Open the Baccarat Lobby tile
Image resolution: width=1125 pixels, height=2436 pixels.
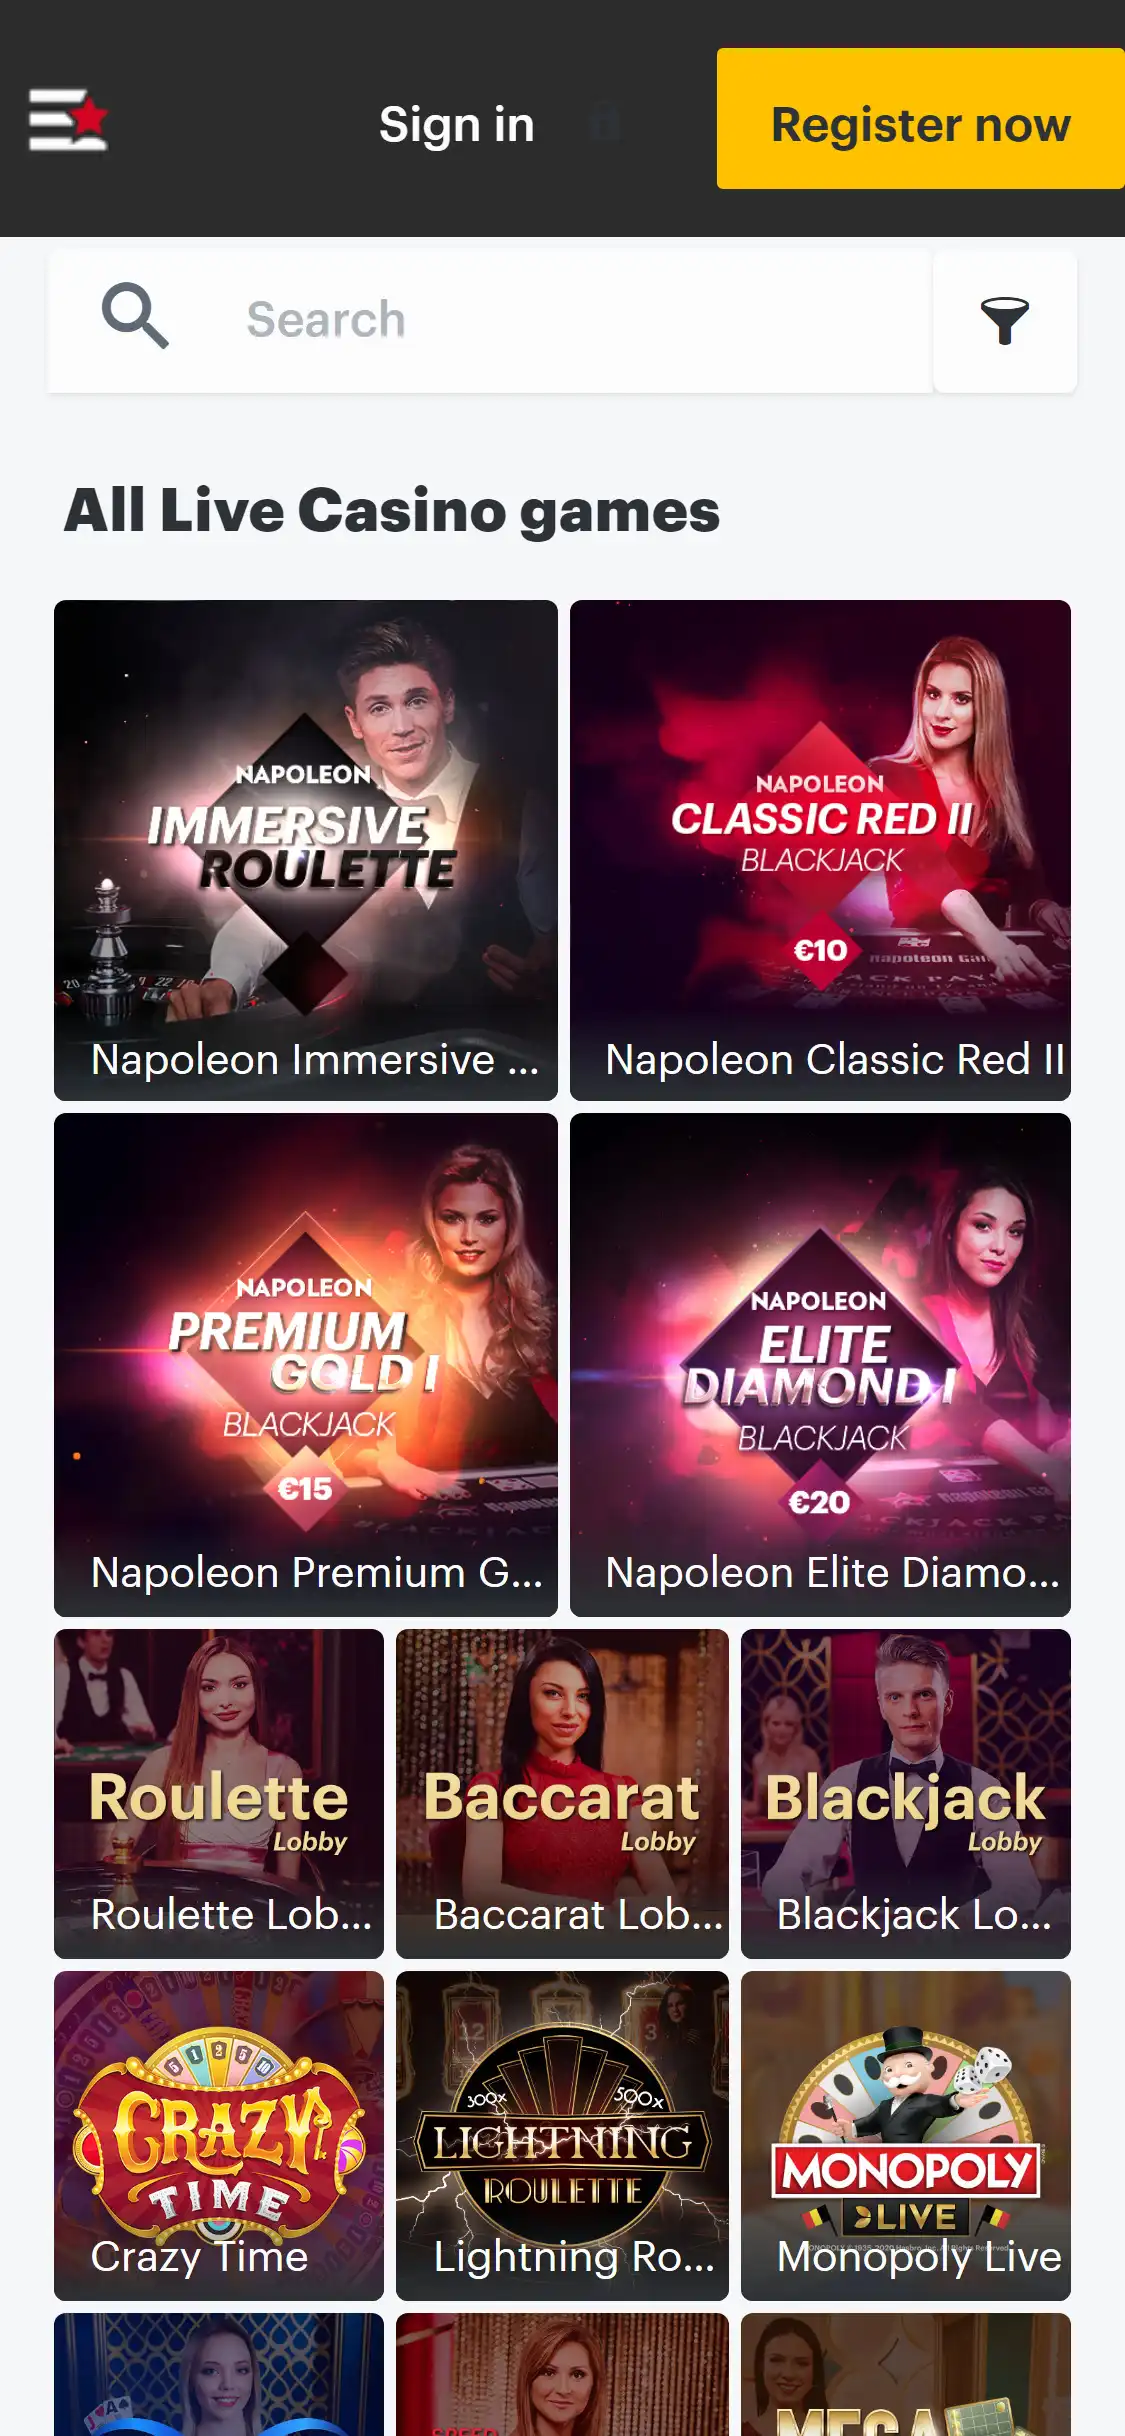562,1794
